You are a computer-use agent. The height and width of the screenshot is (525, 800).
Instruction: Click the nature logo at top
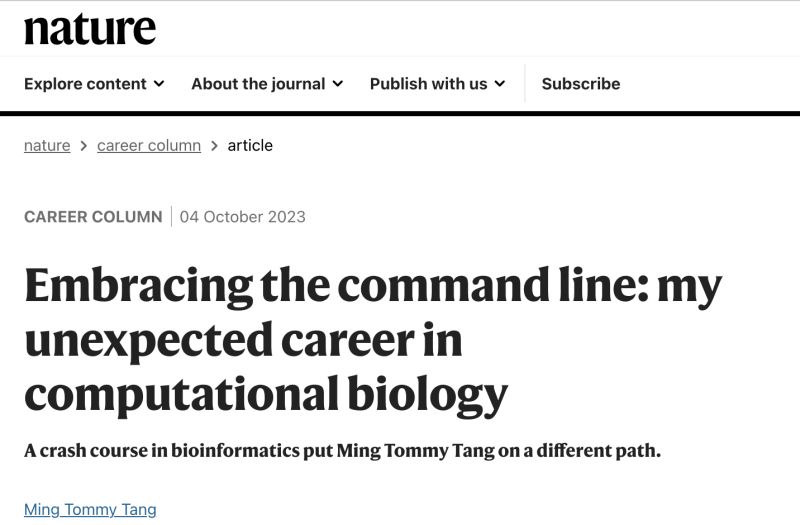point(90,29)
